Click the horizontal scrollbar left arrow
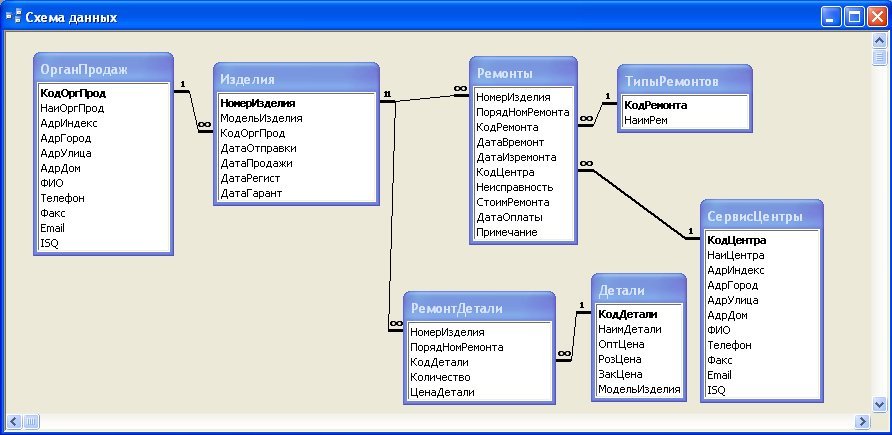892x435 pixels. point(13,420)
